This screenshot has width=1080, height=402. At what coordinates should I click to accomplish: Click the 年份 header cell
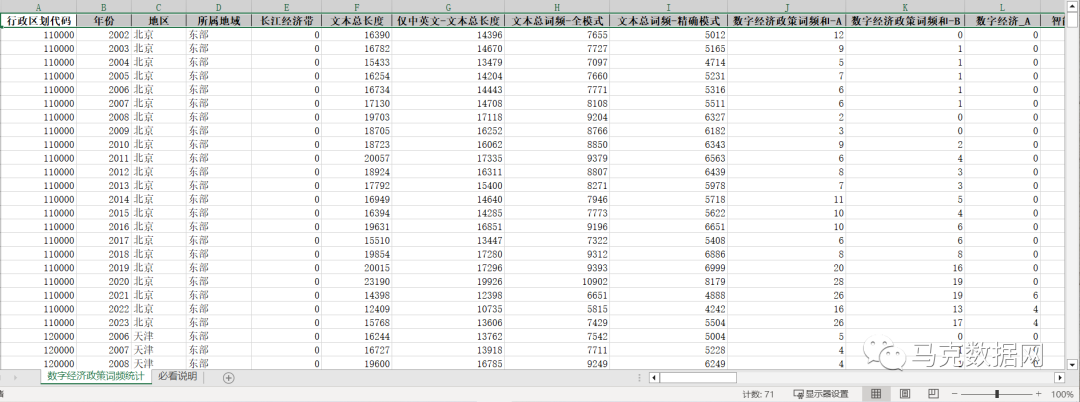point(103,21)
